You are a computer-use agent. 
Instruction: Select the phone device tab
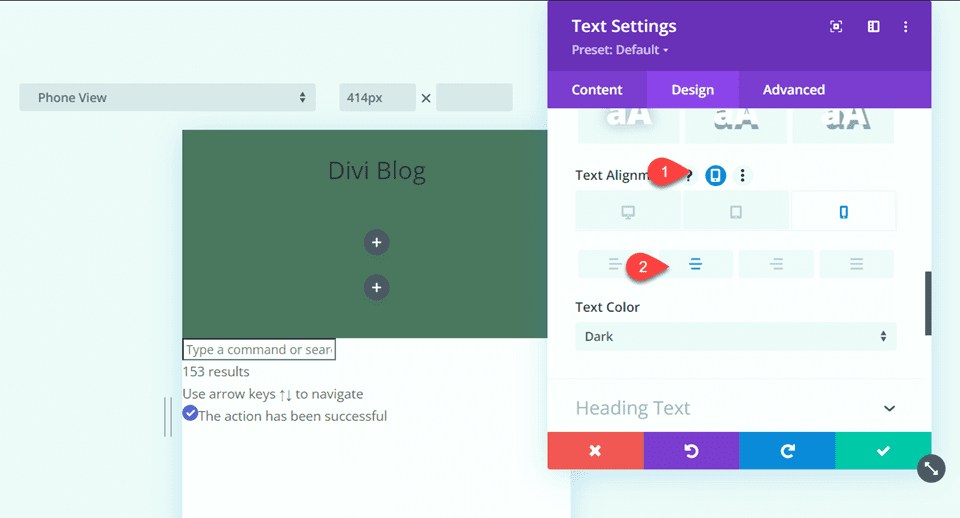click(843, 211)
